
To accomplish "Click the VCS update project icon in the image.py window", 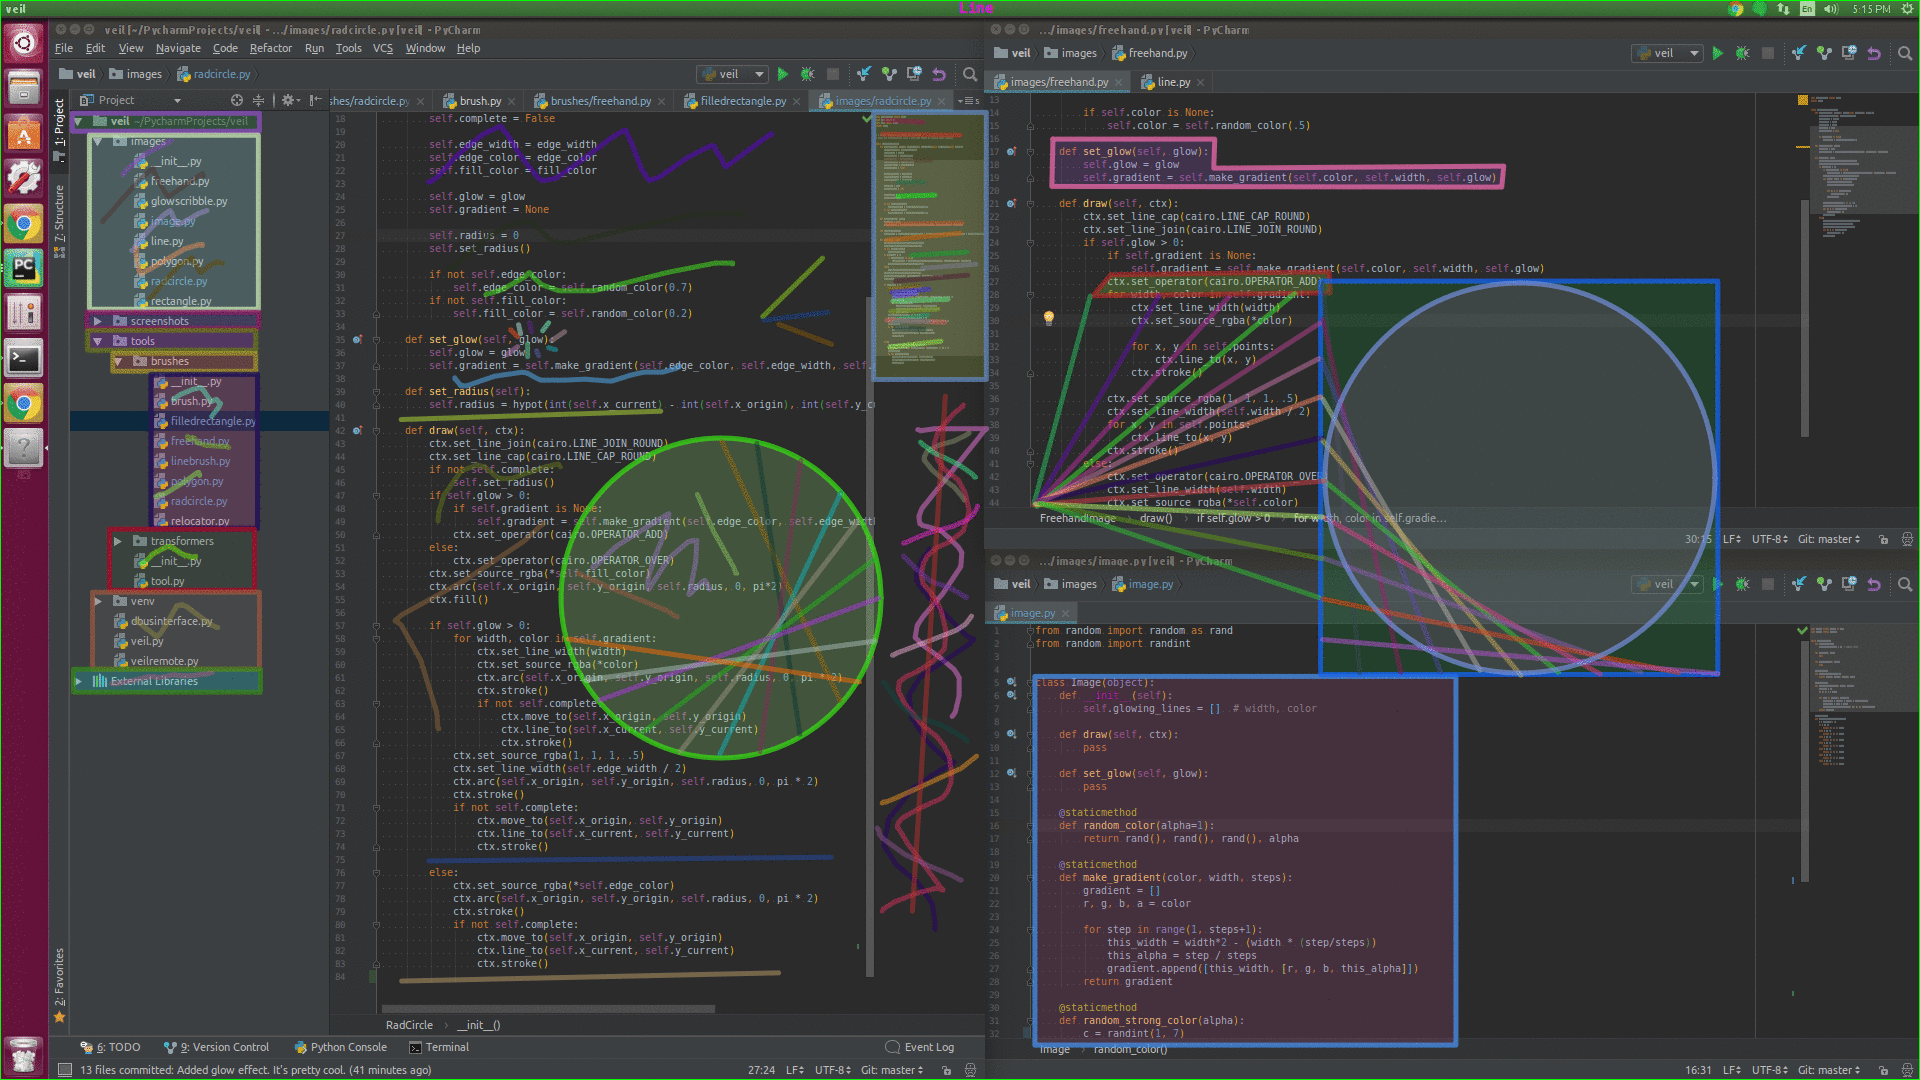I will pyautogui.click(x=1799, y=584).
